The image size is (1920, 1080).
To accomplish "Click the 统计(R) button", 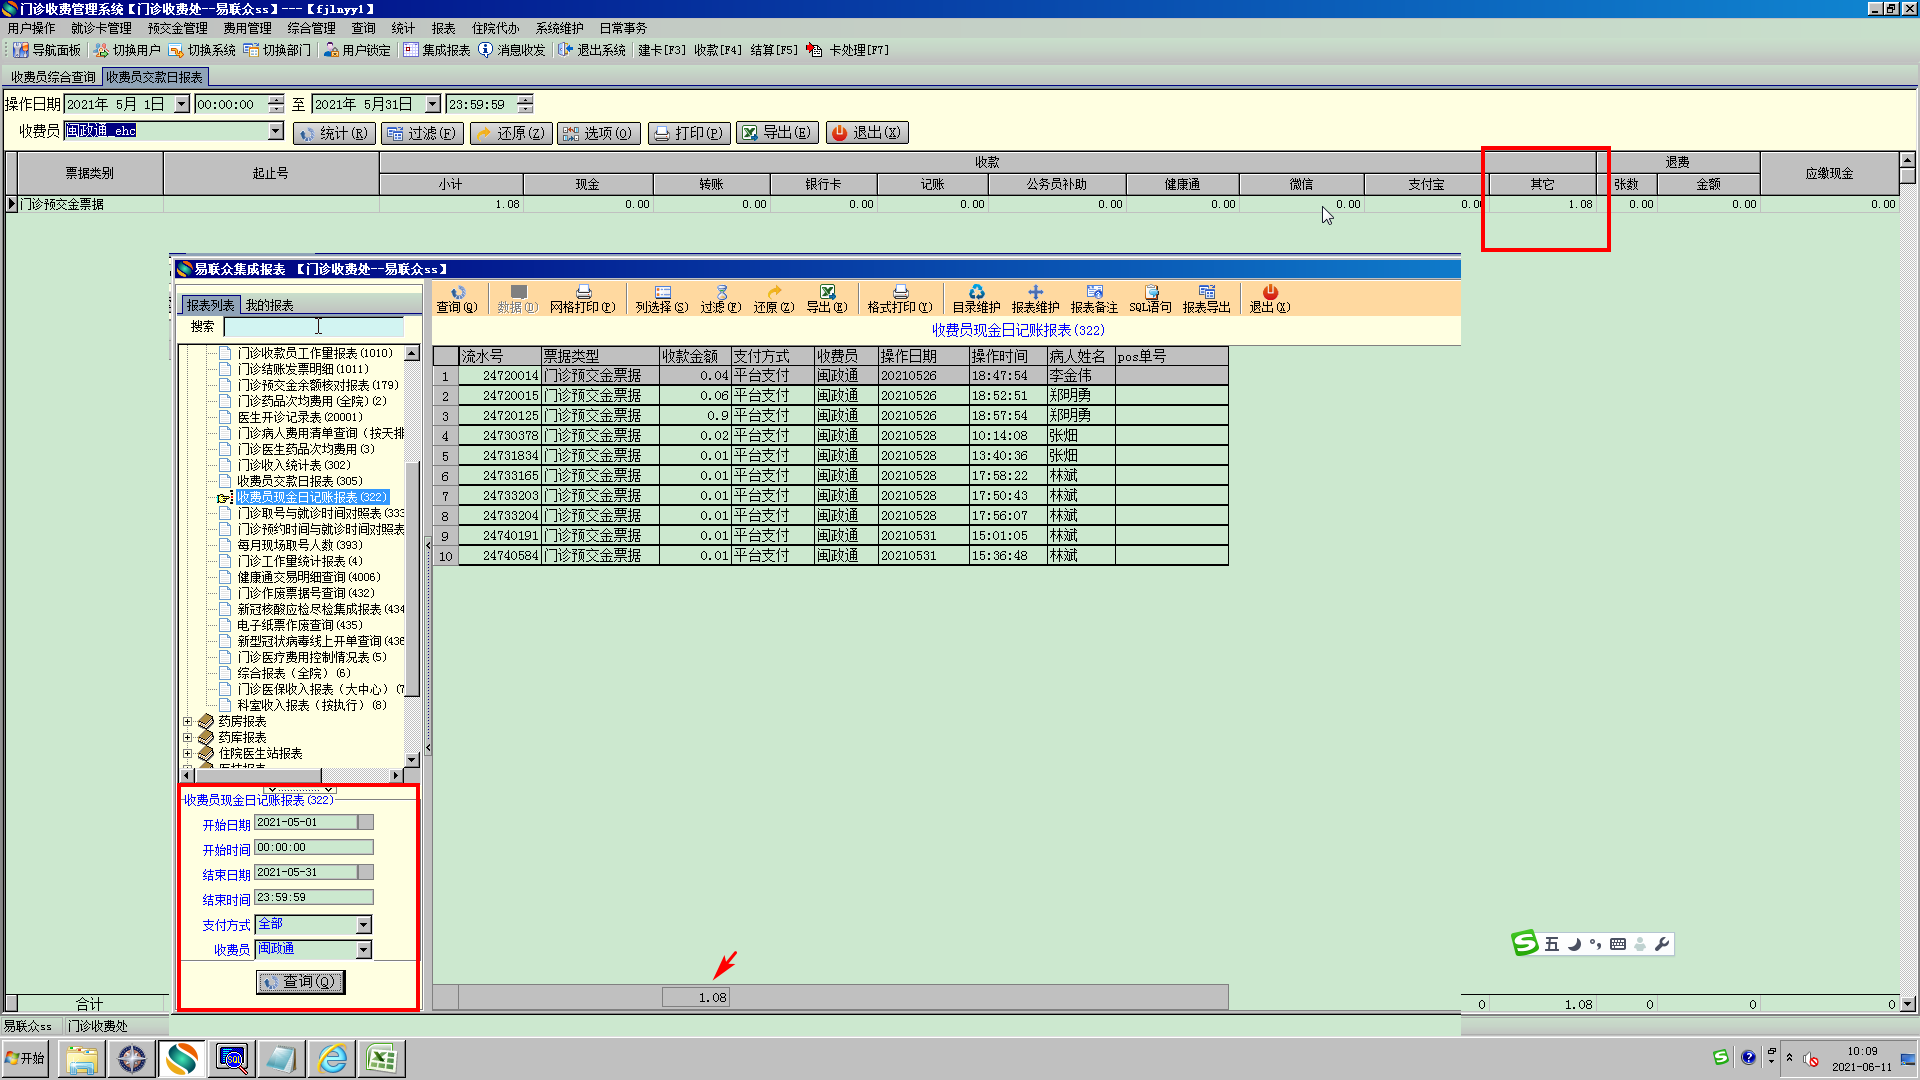I will 334,133.
